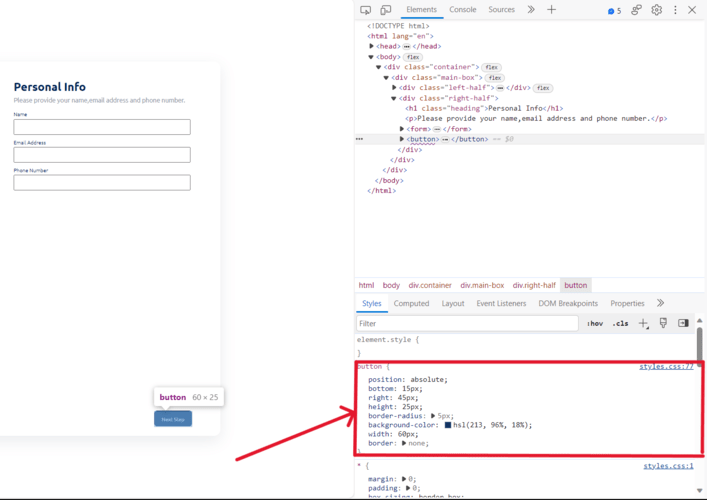Toggle .cls class editor

pos(620,323)
